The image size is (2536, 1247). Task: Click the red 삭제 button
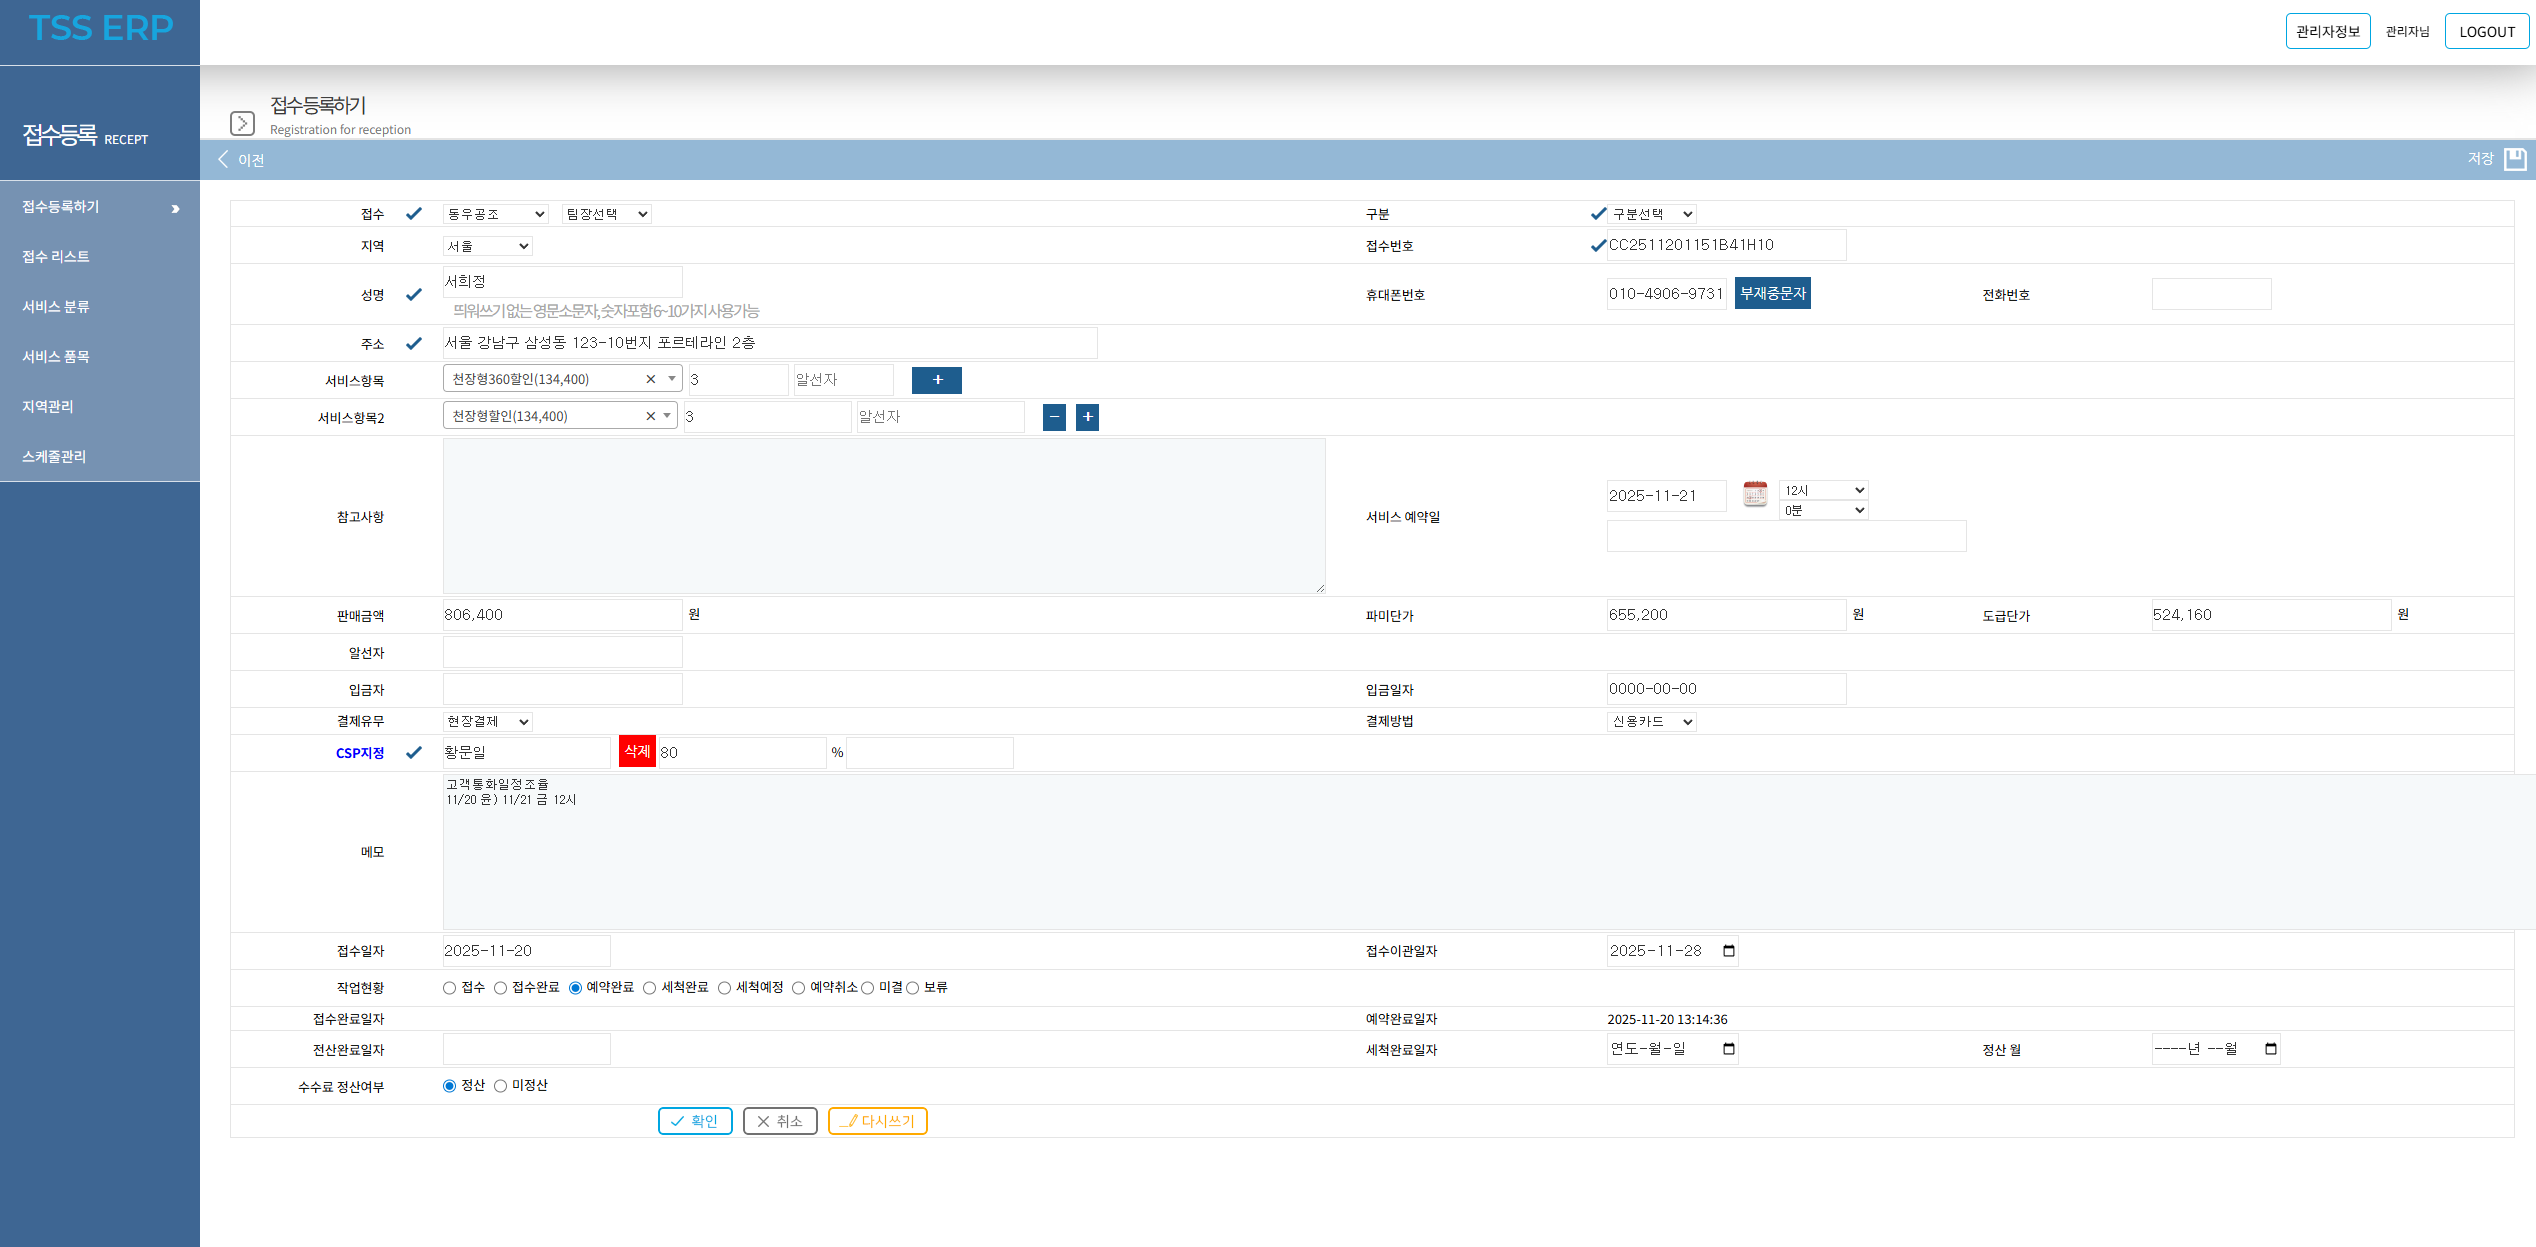(637, 752)
